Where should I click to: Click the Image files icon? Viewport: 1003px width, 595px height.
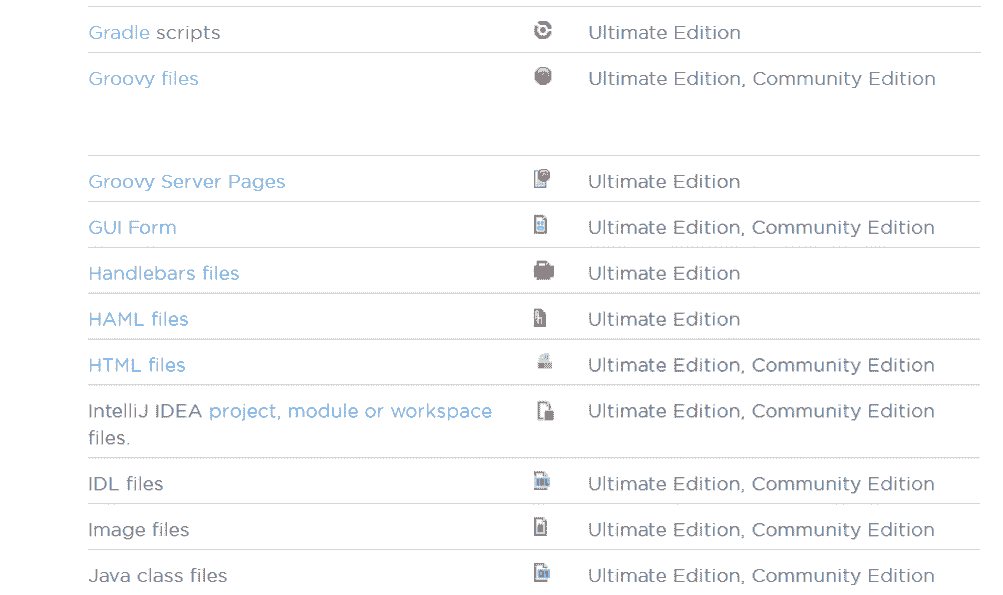click(x=541, y=528)
